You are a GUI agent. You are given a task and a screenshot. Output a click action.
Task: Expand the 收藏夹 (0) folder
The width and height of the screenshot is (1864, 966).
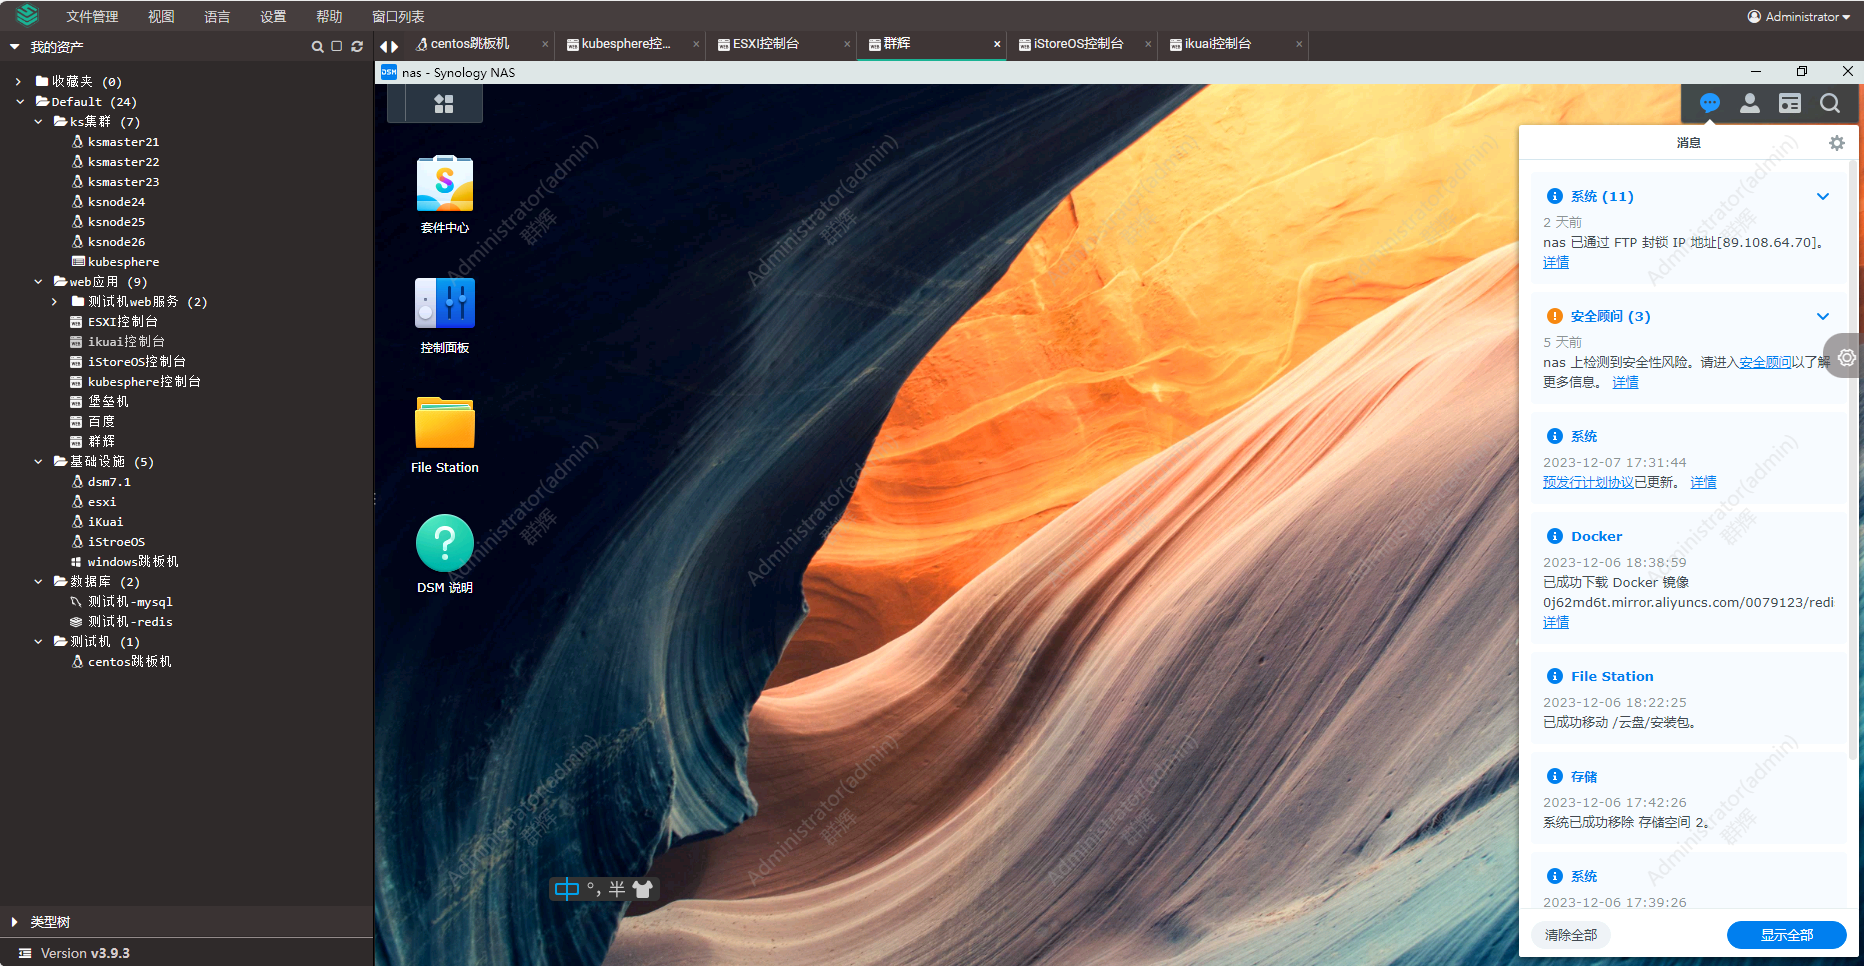(x=19, y=82)
